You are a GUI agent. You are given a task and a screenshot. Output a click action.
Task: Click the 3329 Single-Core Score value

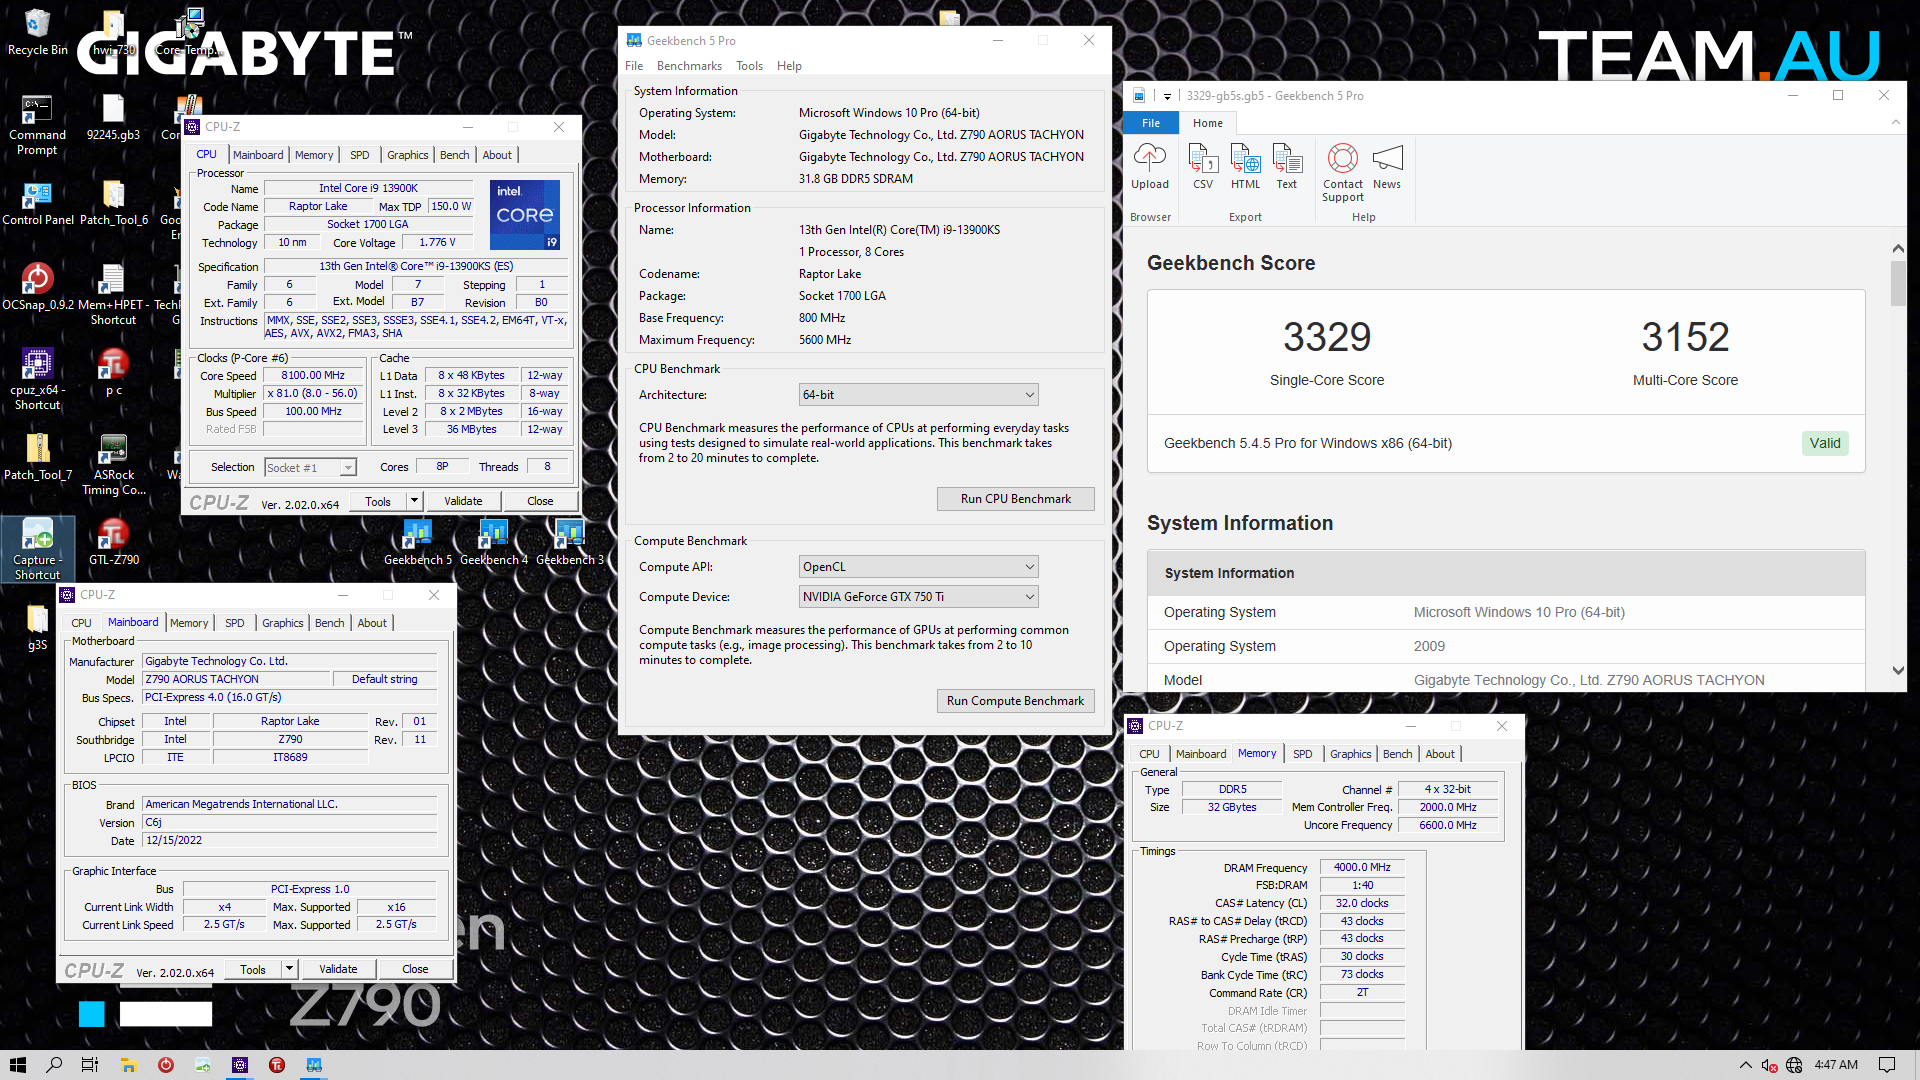coord(1327,337)
